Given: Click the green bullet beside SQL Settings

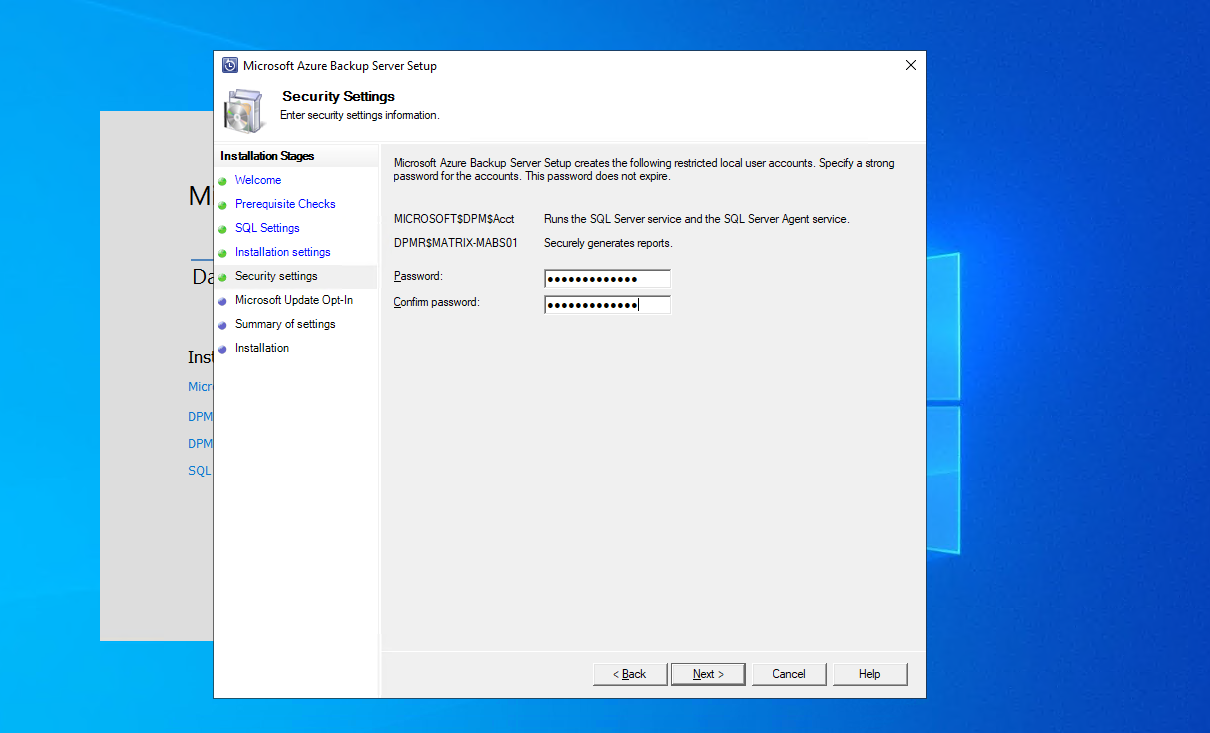Looking at the screenshot, I should 222,229.
